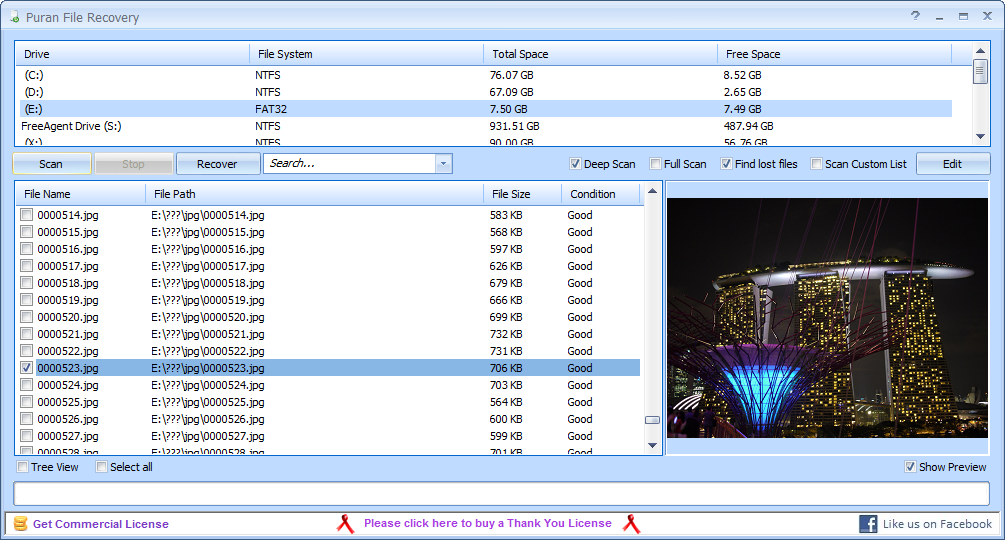Select the (C:) drive row
The image size is (1005, 540).
(x=485, y=75)
